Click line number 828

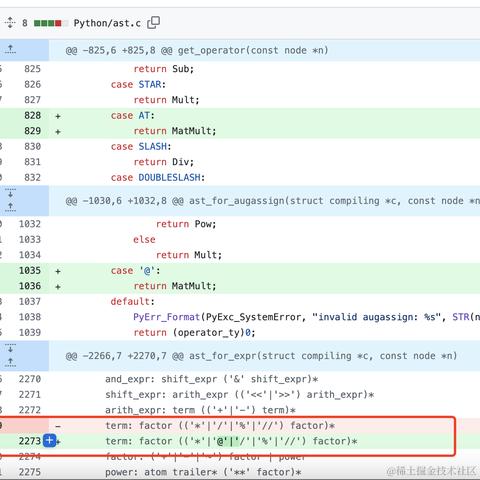tap(32, 115)
